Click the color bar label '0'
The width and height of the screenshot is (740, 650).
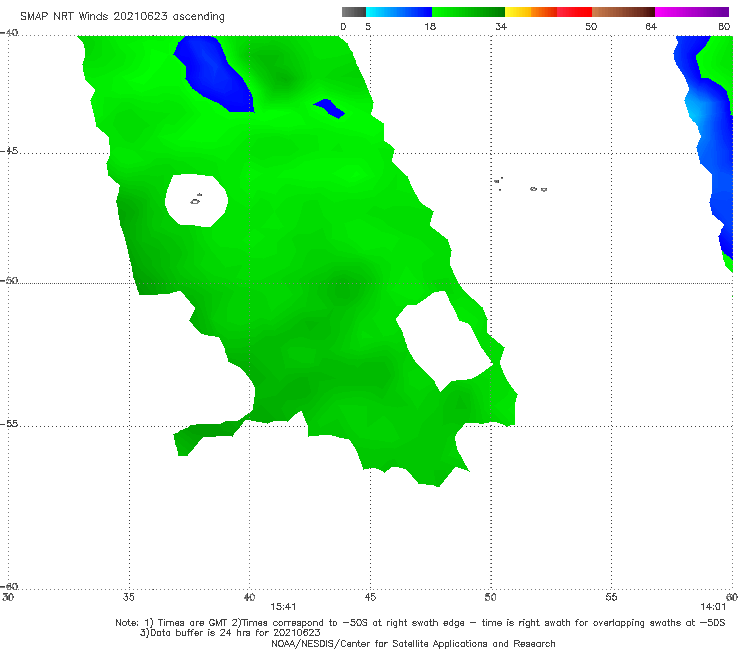(x=343, y=26)
